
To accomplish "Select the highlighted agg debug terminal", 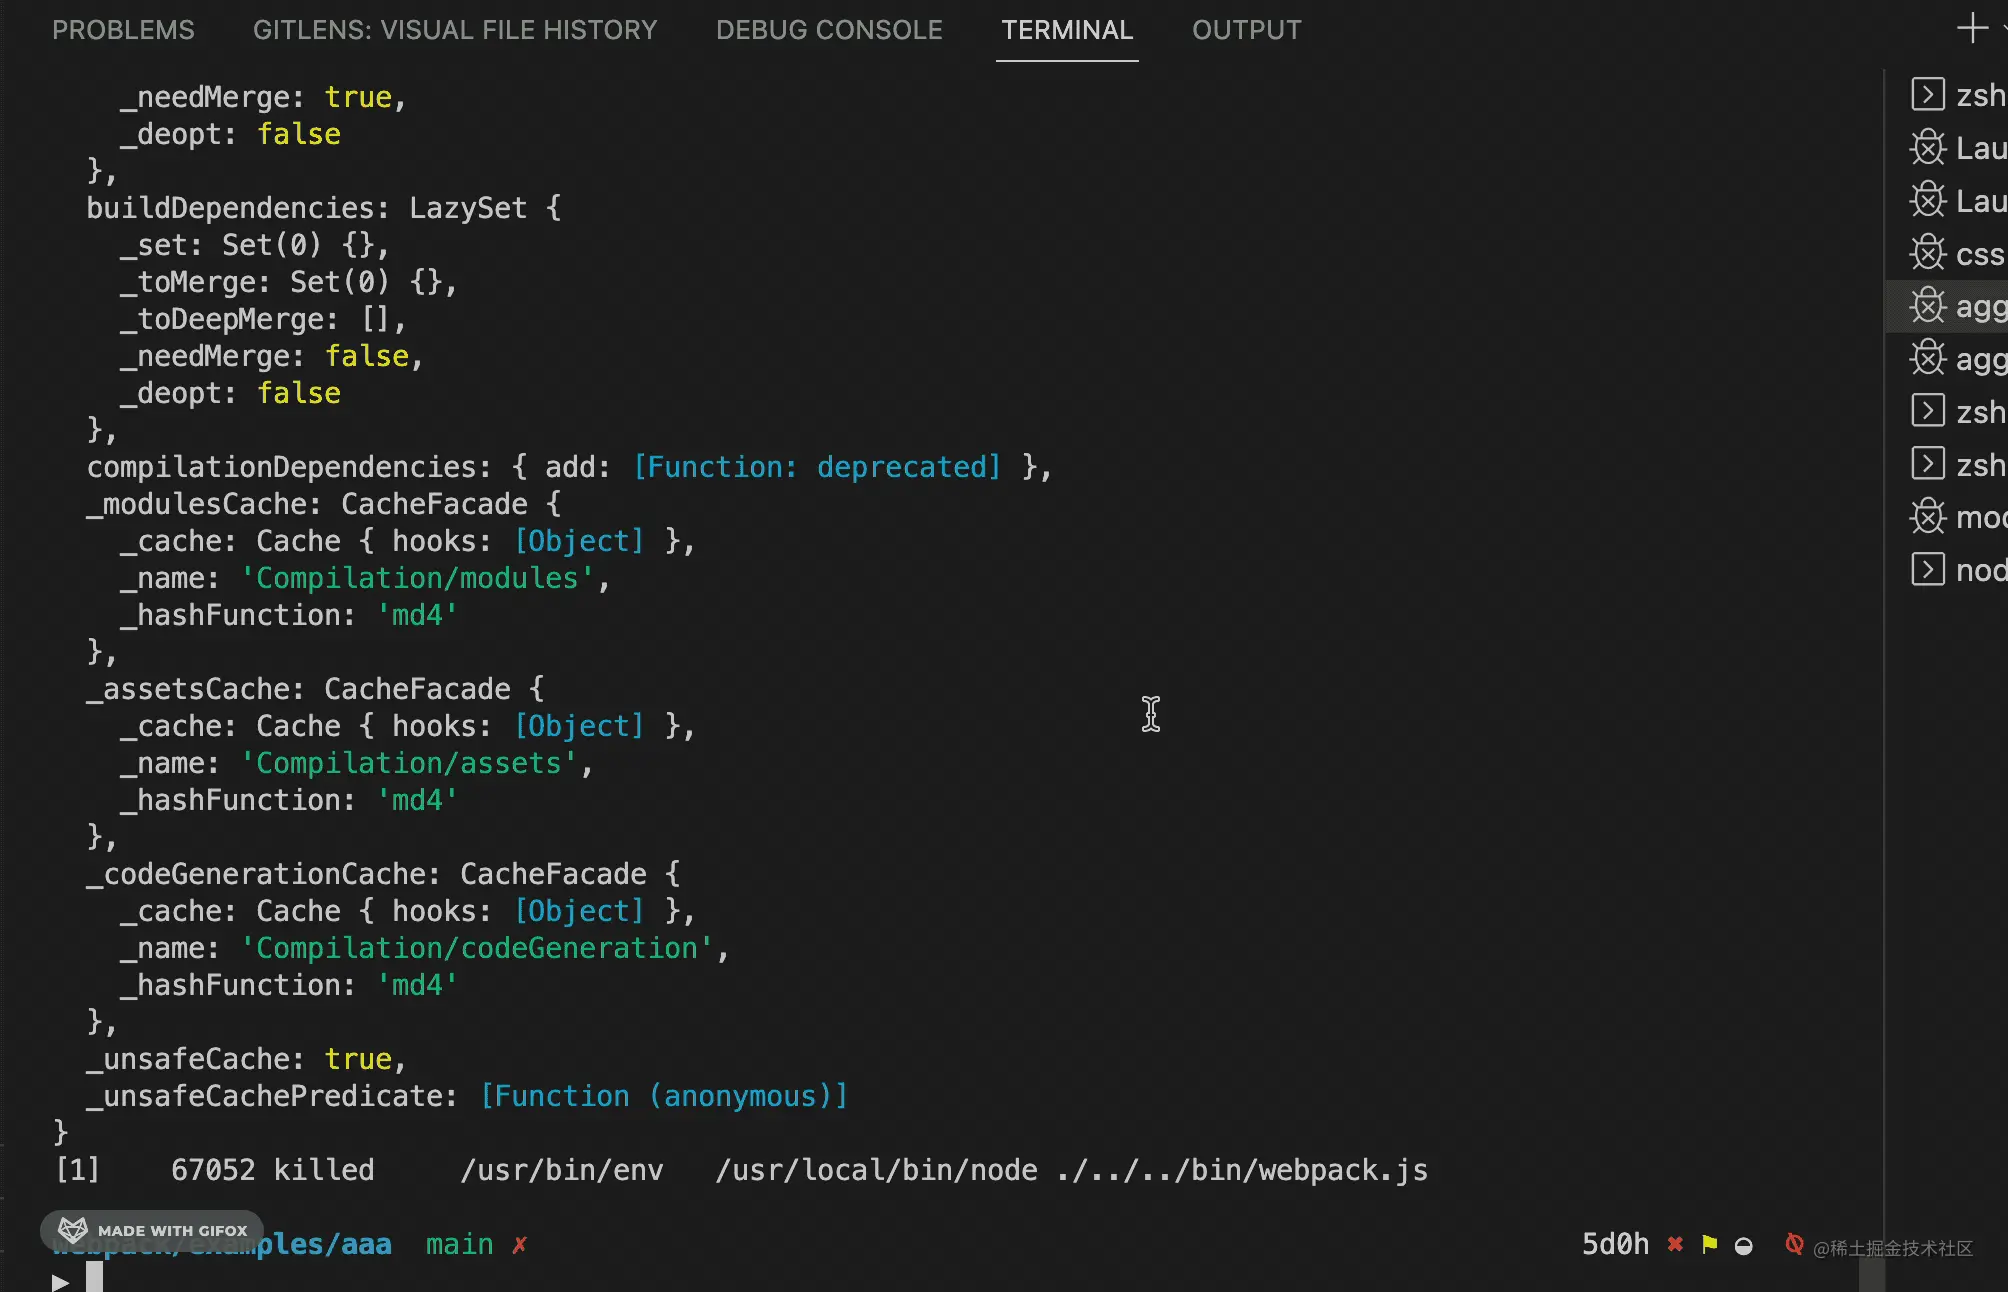I will 1958,307.
